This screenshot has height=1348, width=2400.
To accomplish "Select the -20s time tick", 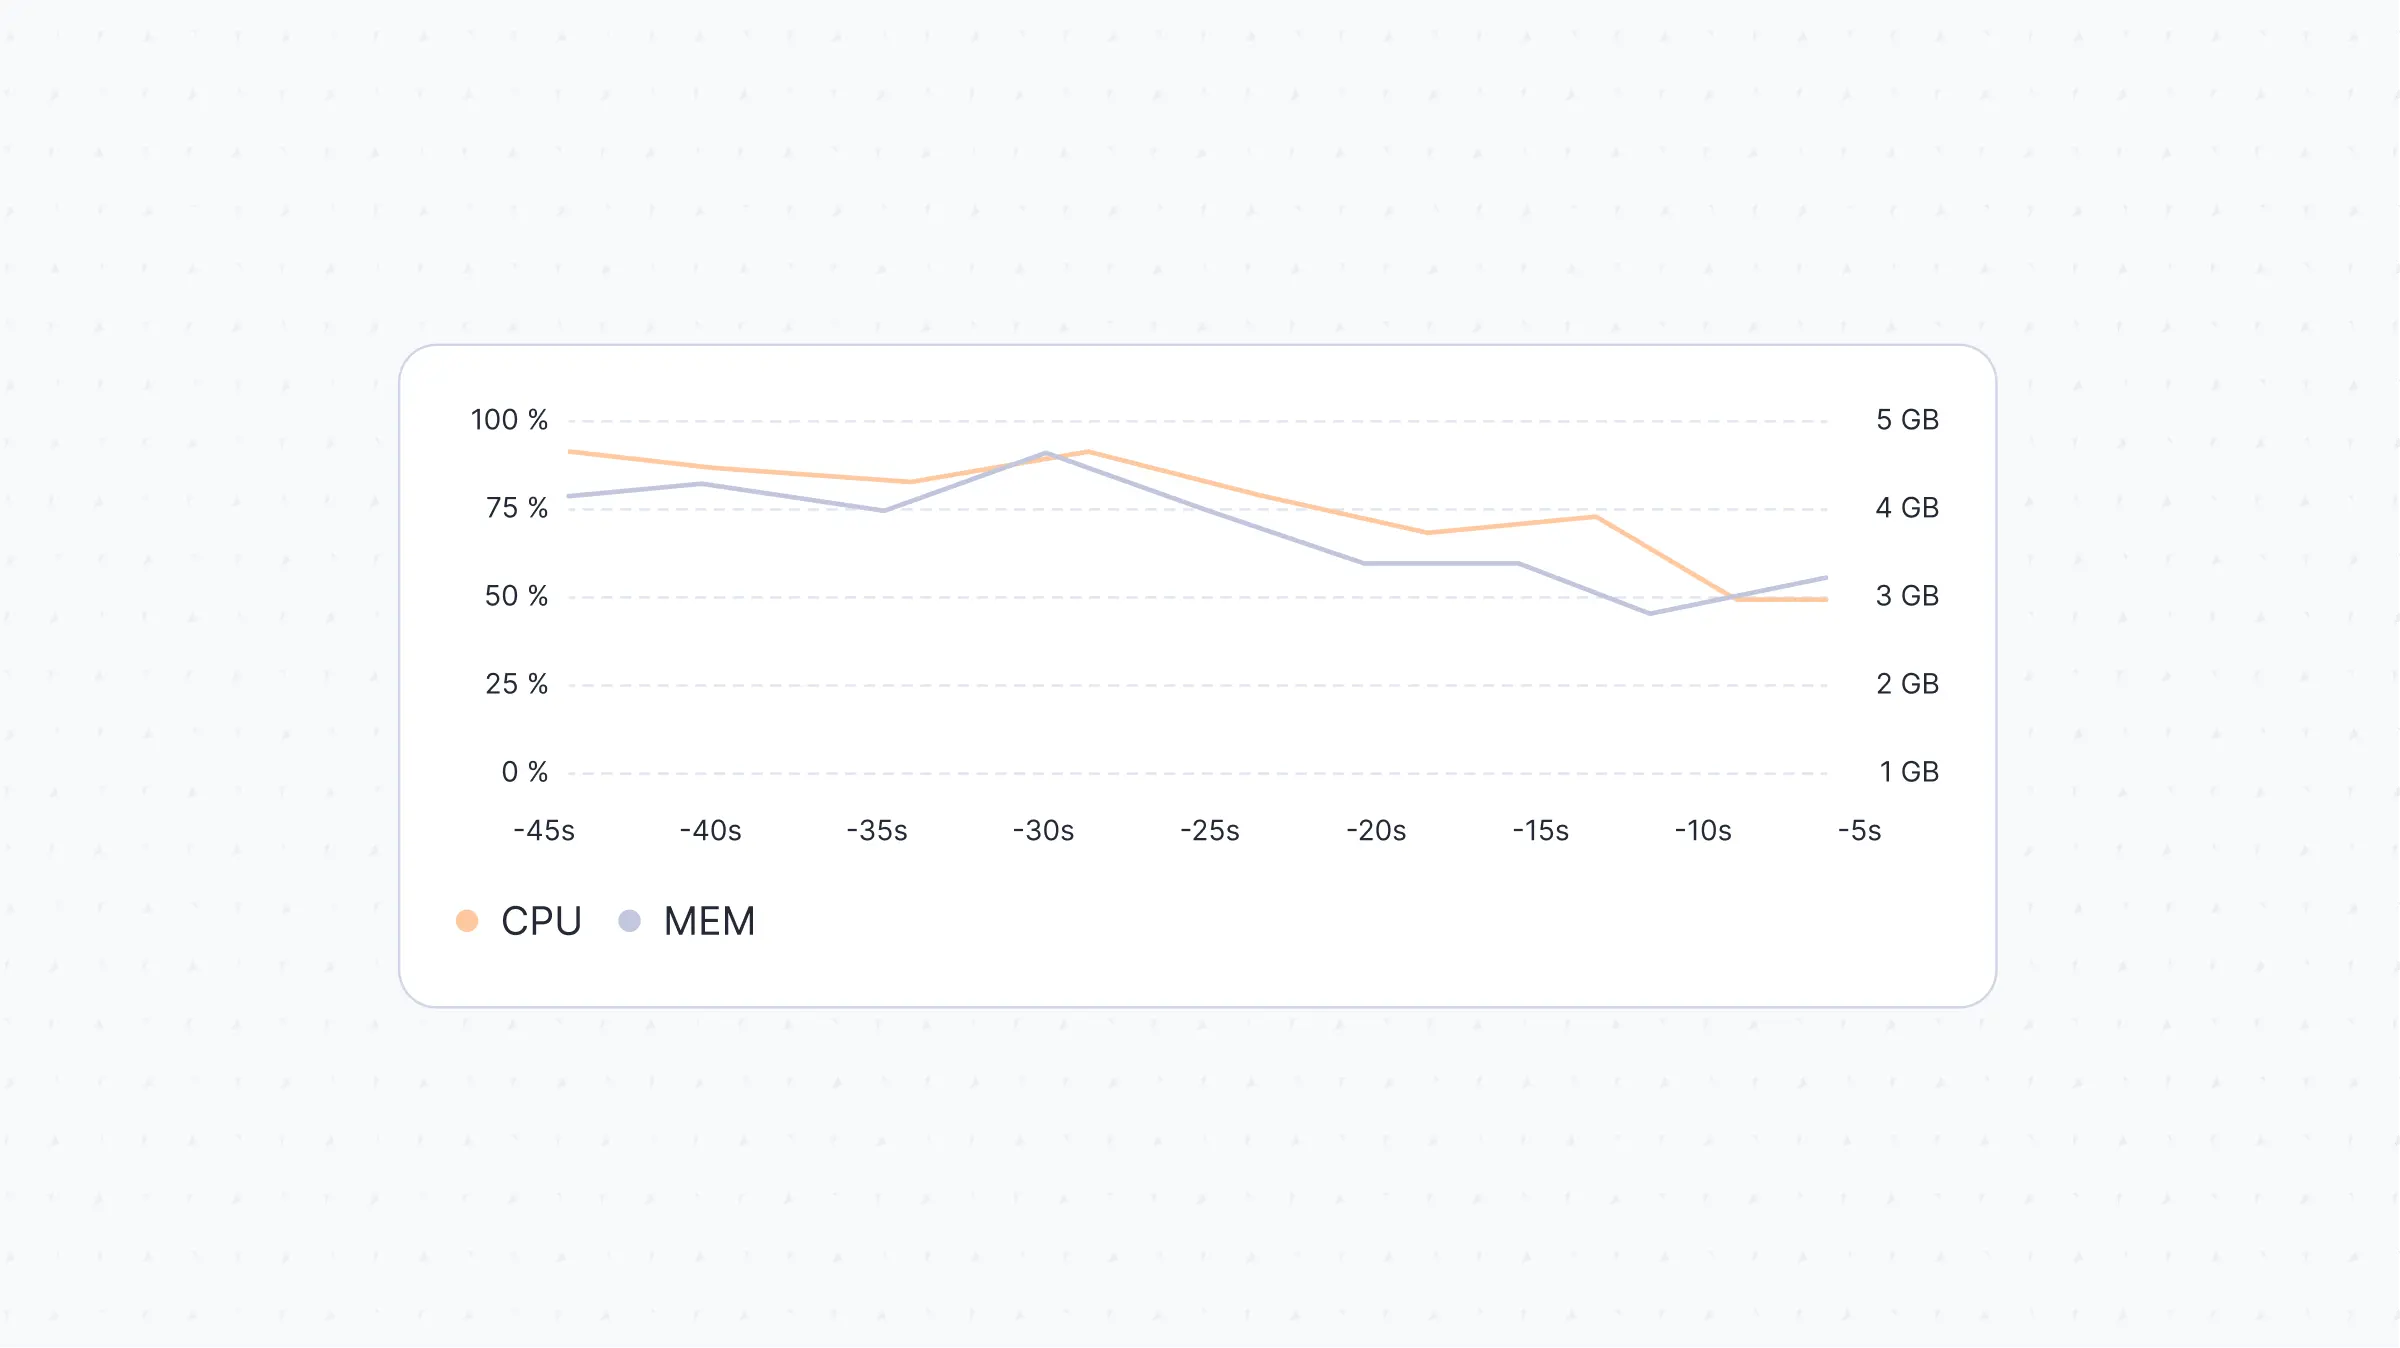I will pos(1376,831).
